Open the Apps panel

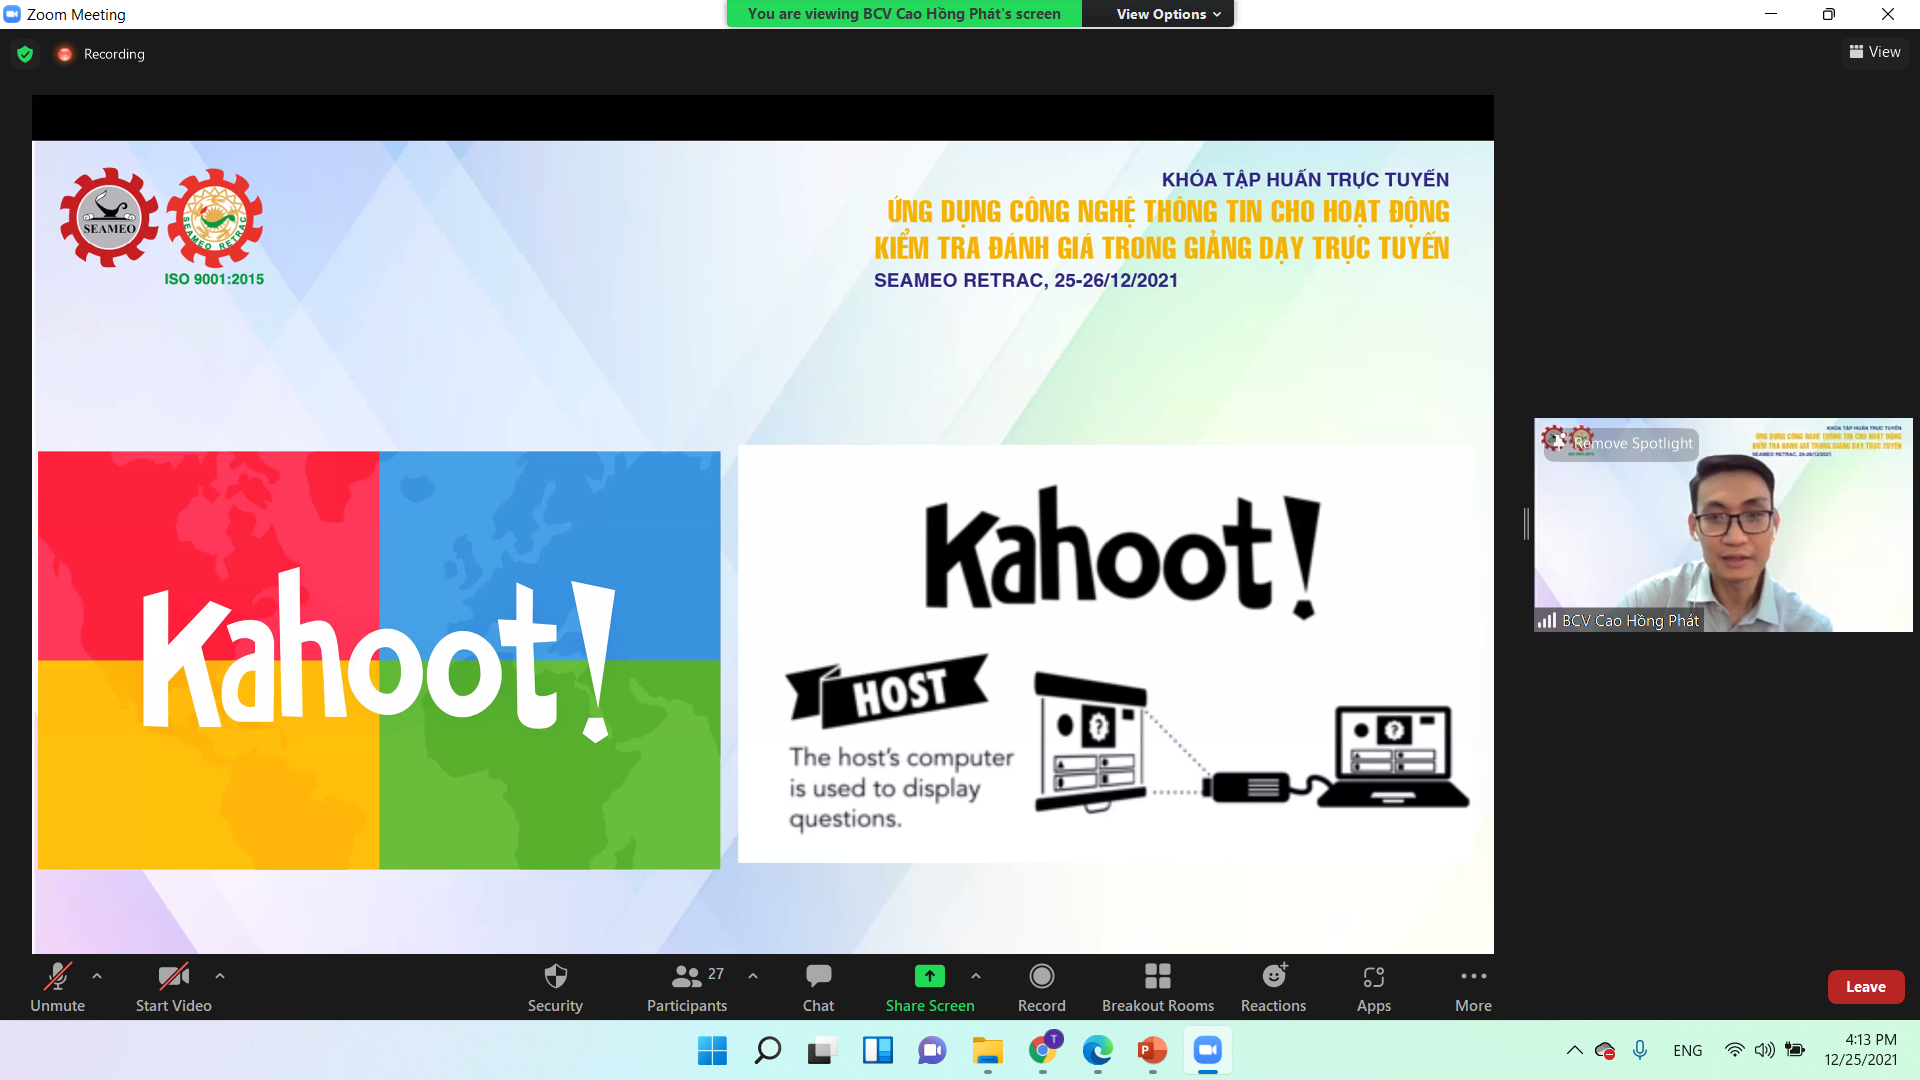click(x=1374, y=987)
